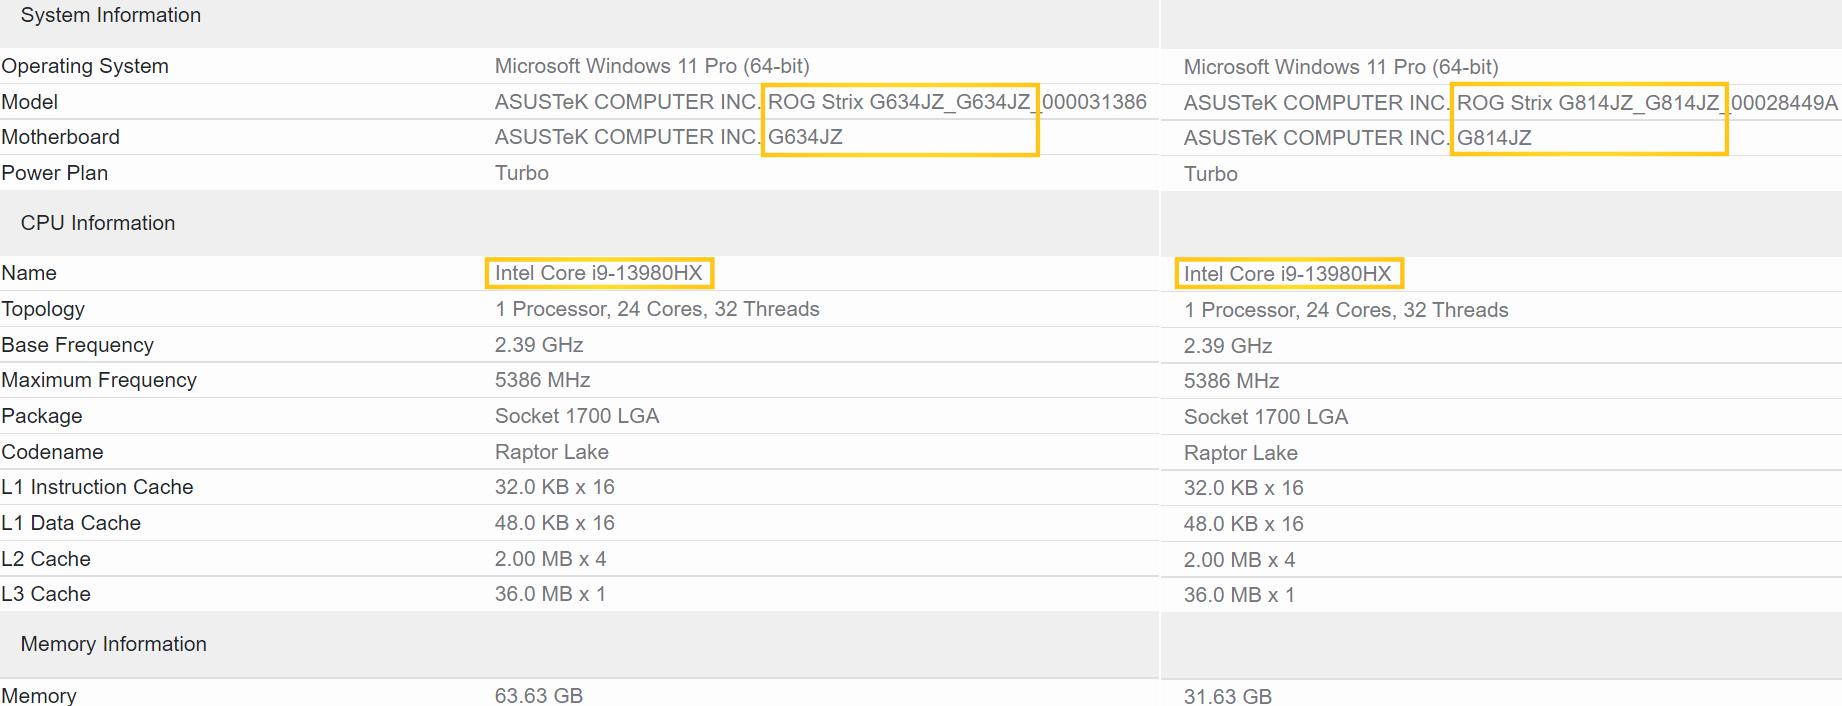This screenshot has height=706, width=1842.
Task: Click the Operating System row label
Action: [x=85, y=66]
